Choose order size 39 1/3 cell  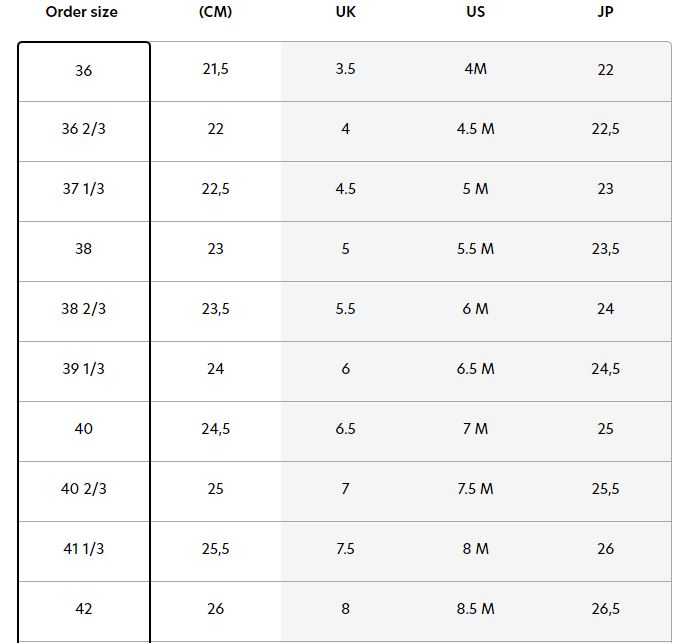(84, 369)
